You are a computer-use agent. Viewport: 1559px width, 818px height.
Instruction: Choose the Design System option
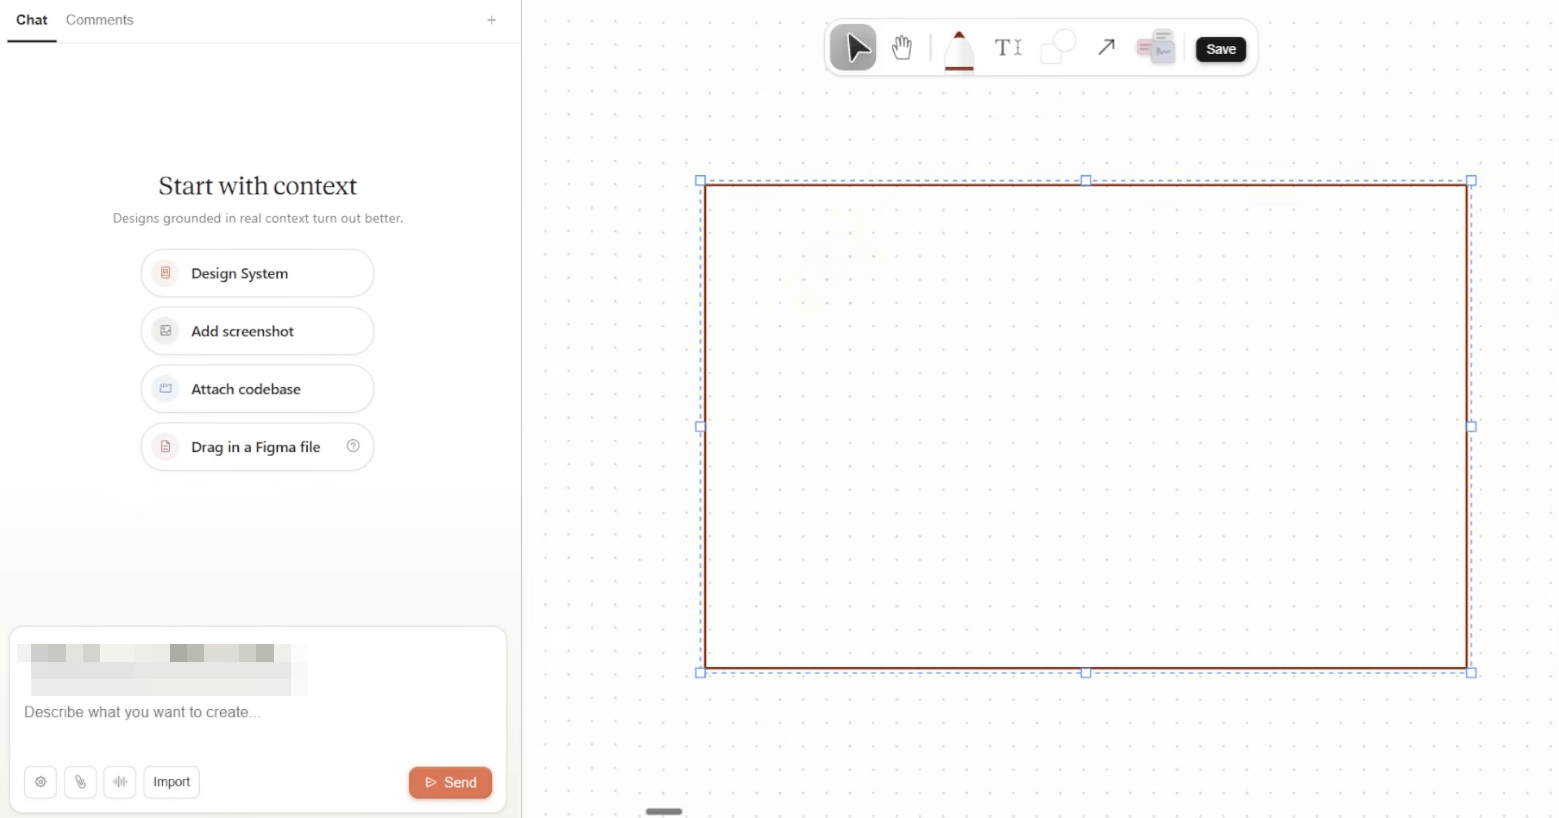(258, 273)
